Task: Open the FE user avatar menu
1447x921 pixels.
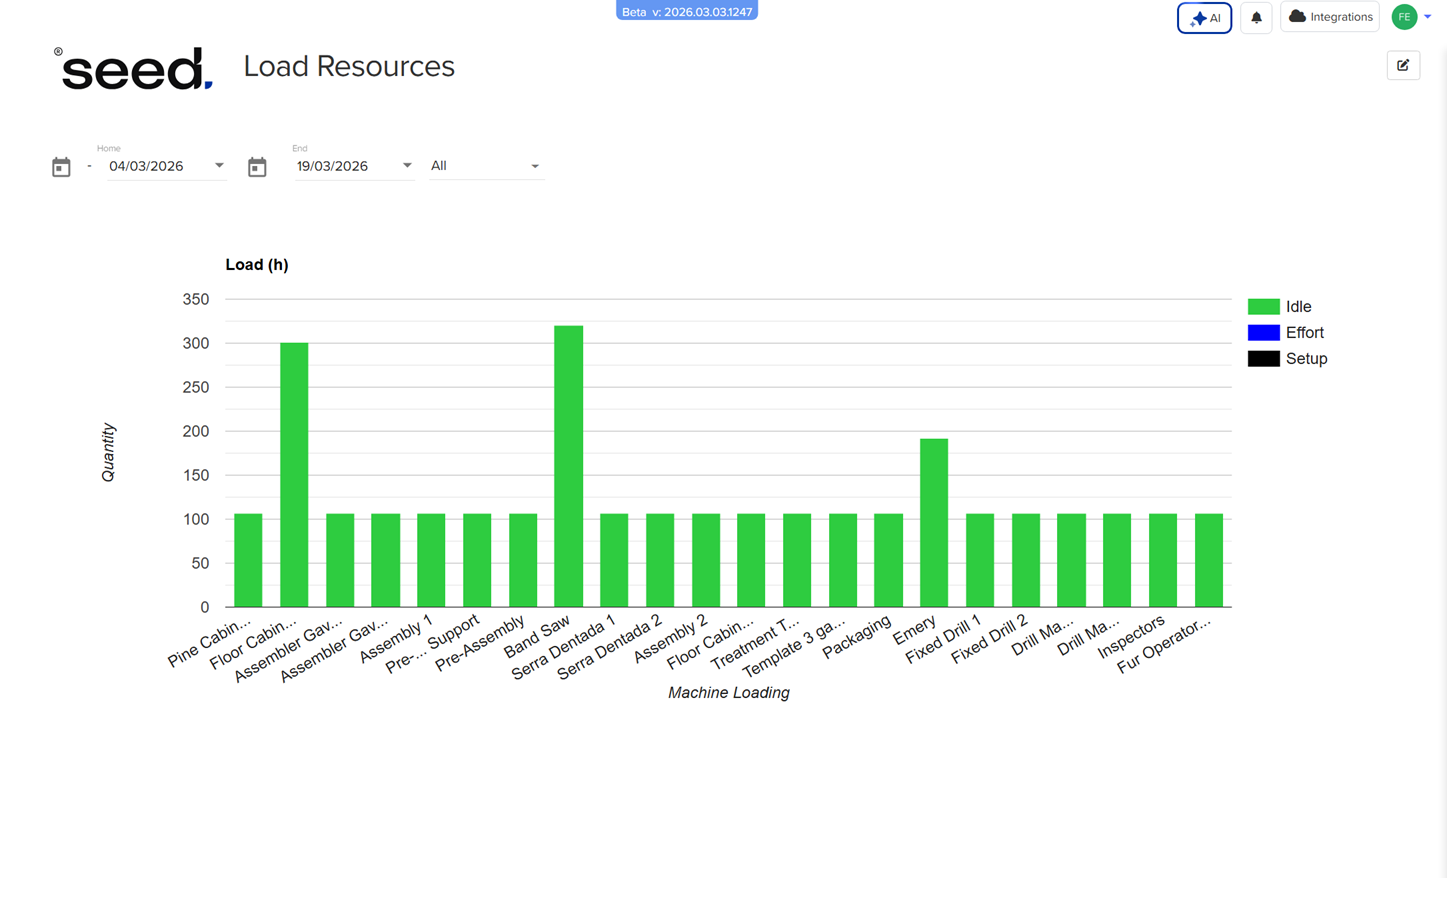Action: (x=1404, y=17)
